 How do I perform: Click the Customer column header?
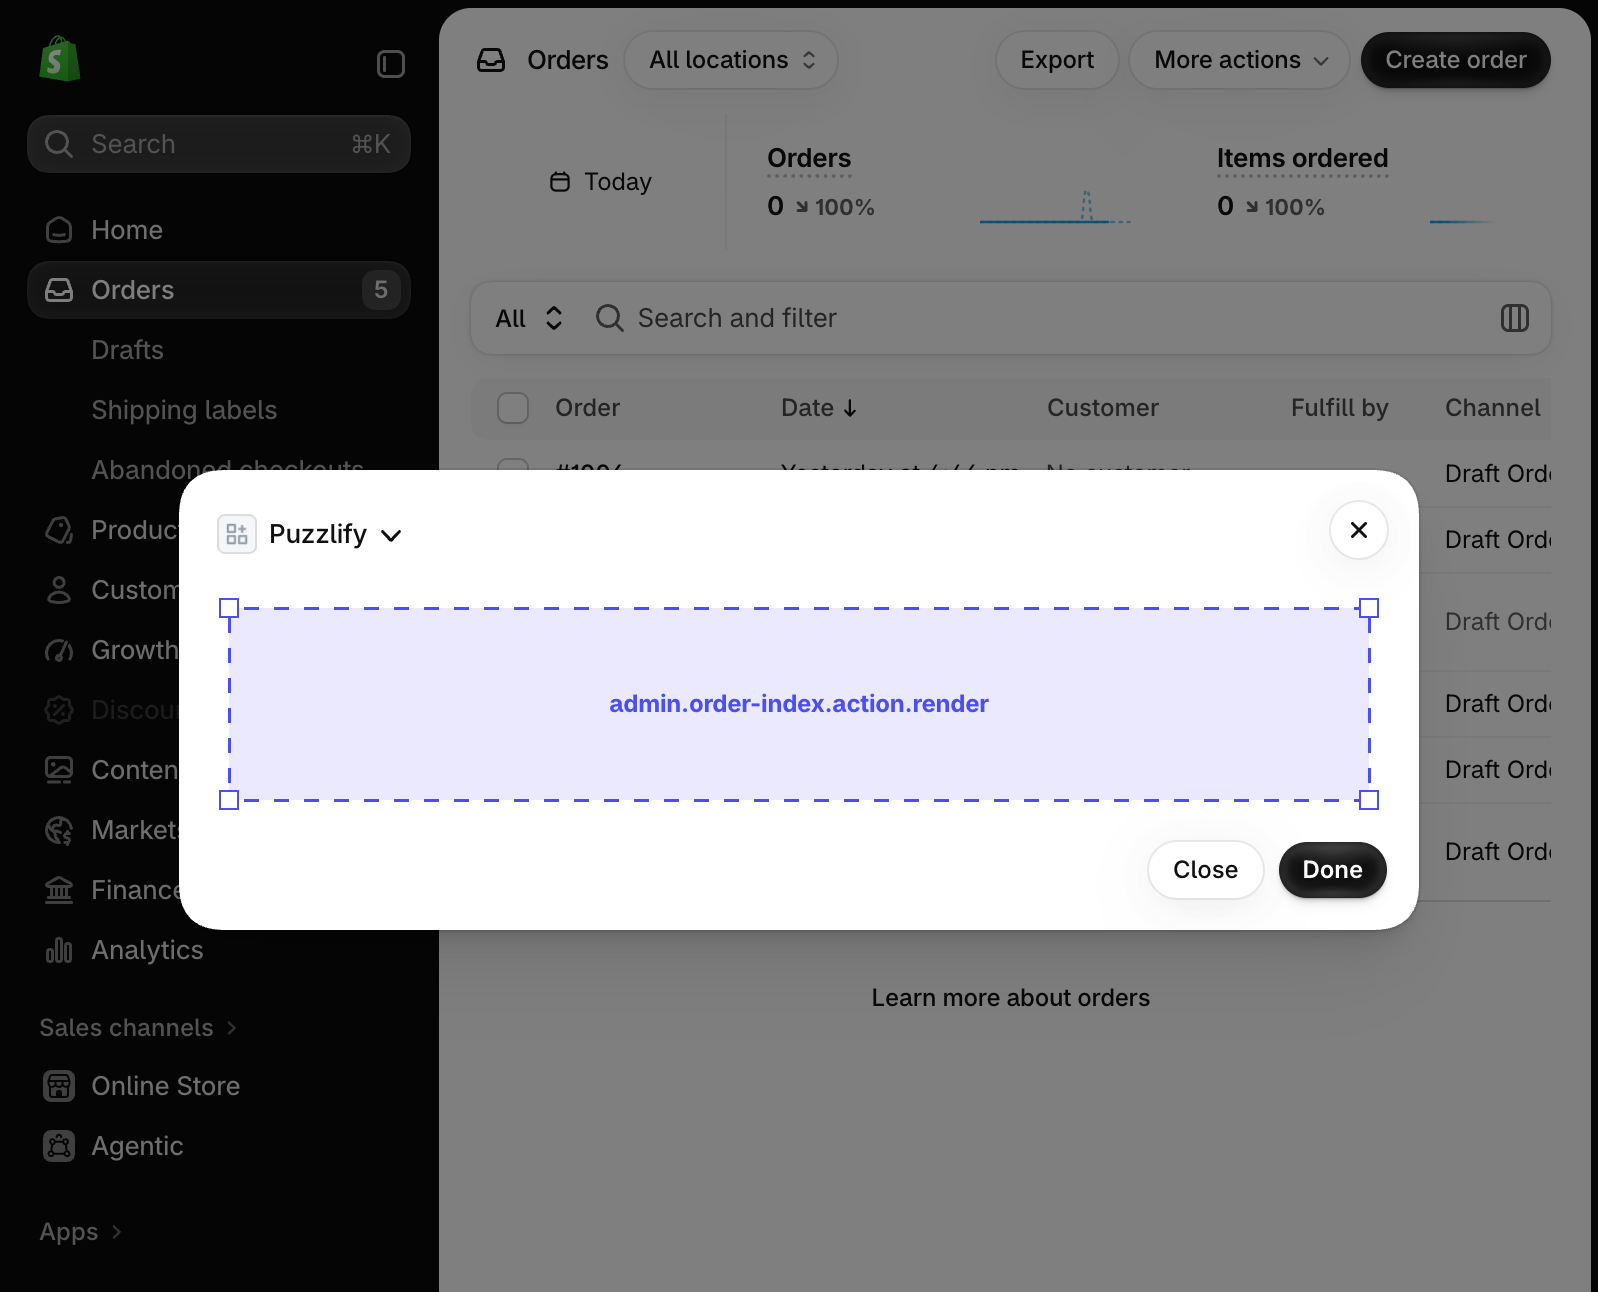point(1103,408)
